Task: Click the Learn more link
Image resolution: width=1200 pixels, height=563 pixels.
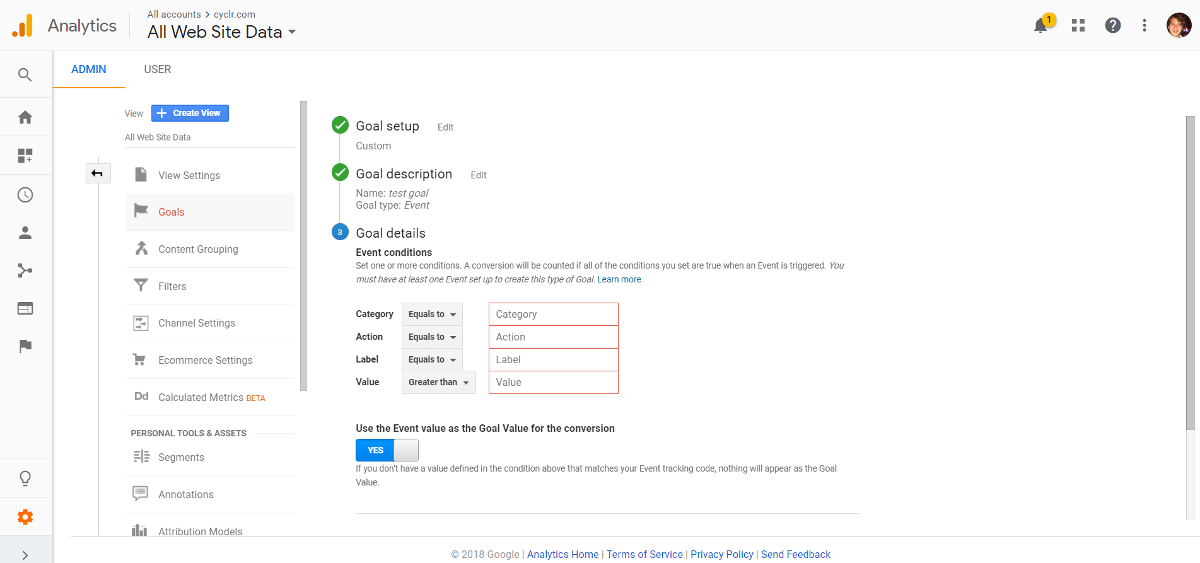Action: (x=619, y=279)
